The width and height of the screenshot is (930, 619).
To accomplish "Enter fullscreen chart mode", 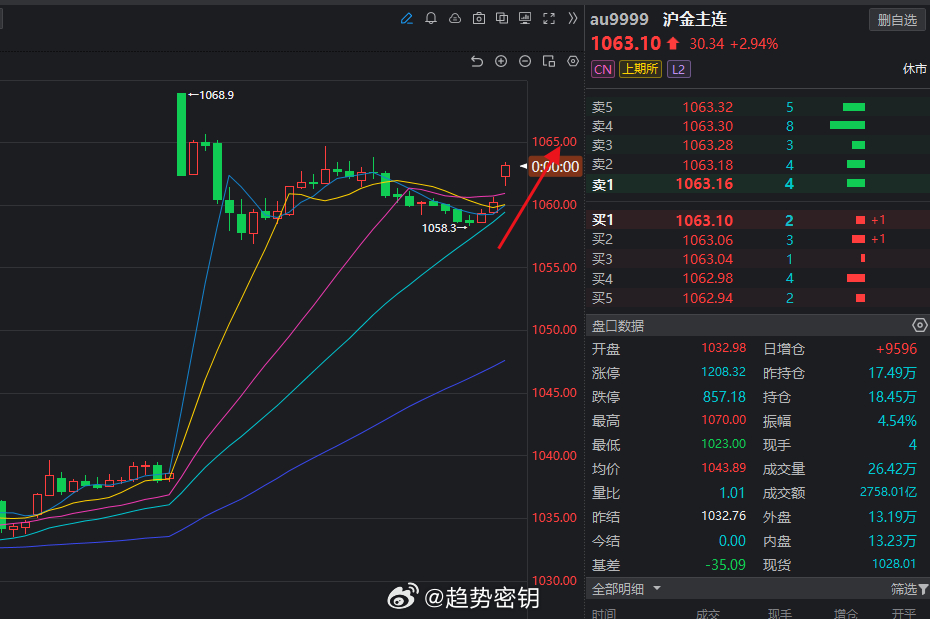I will tap(548, 18).
